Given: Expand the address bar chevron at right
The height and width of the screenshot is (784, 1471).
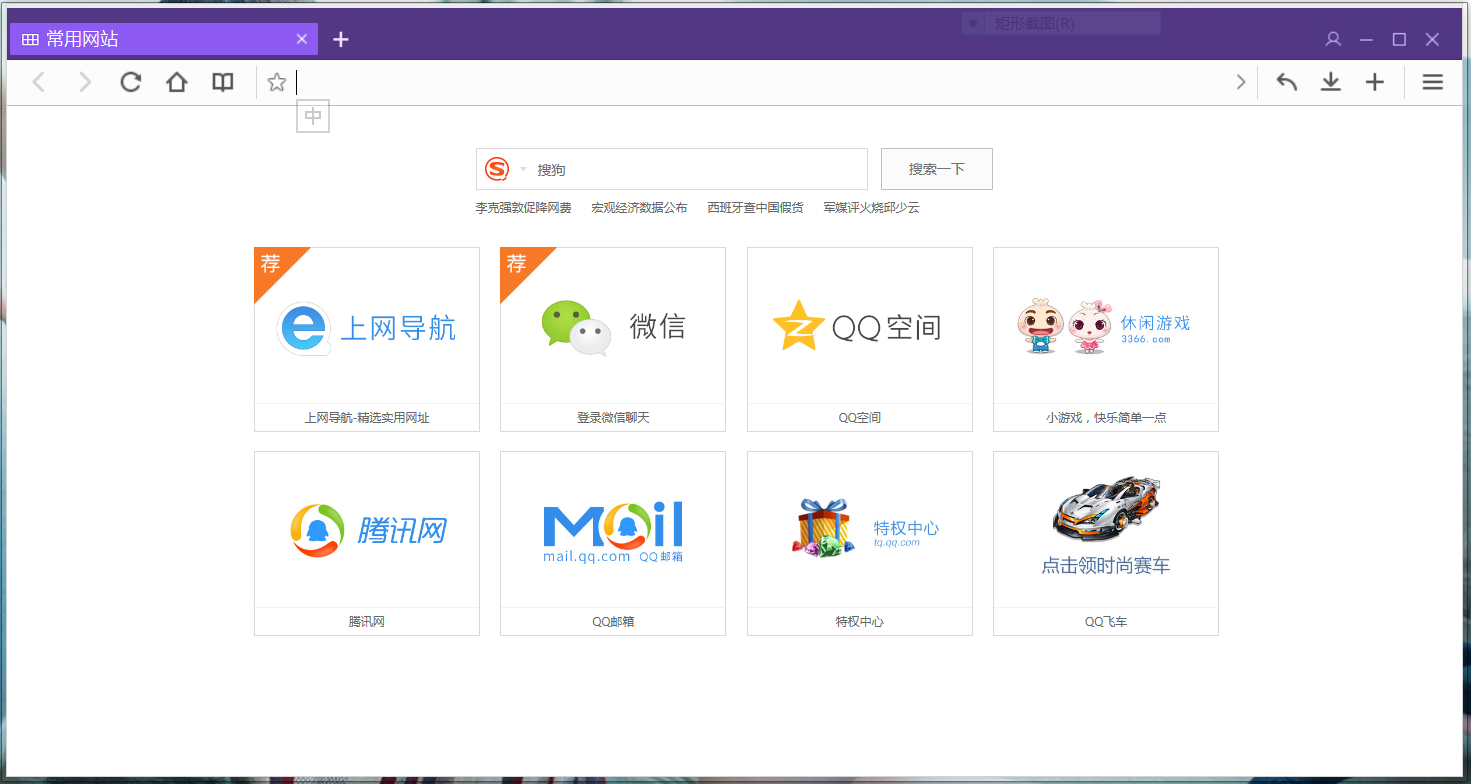Looking at the screenshot, I should pyautogui.click(x=1241, y=82).
